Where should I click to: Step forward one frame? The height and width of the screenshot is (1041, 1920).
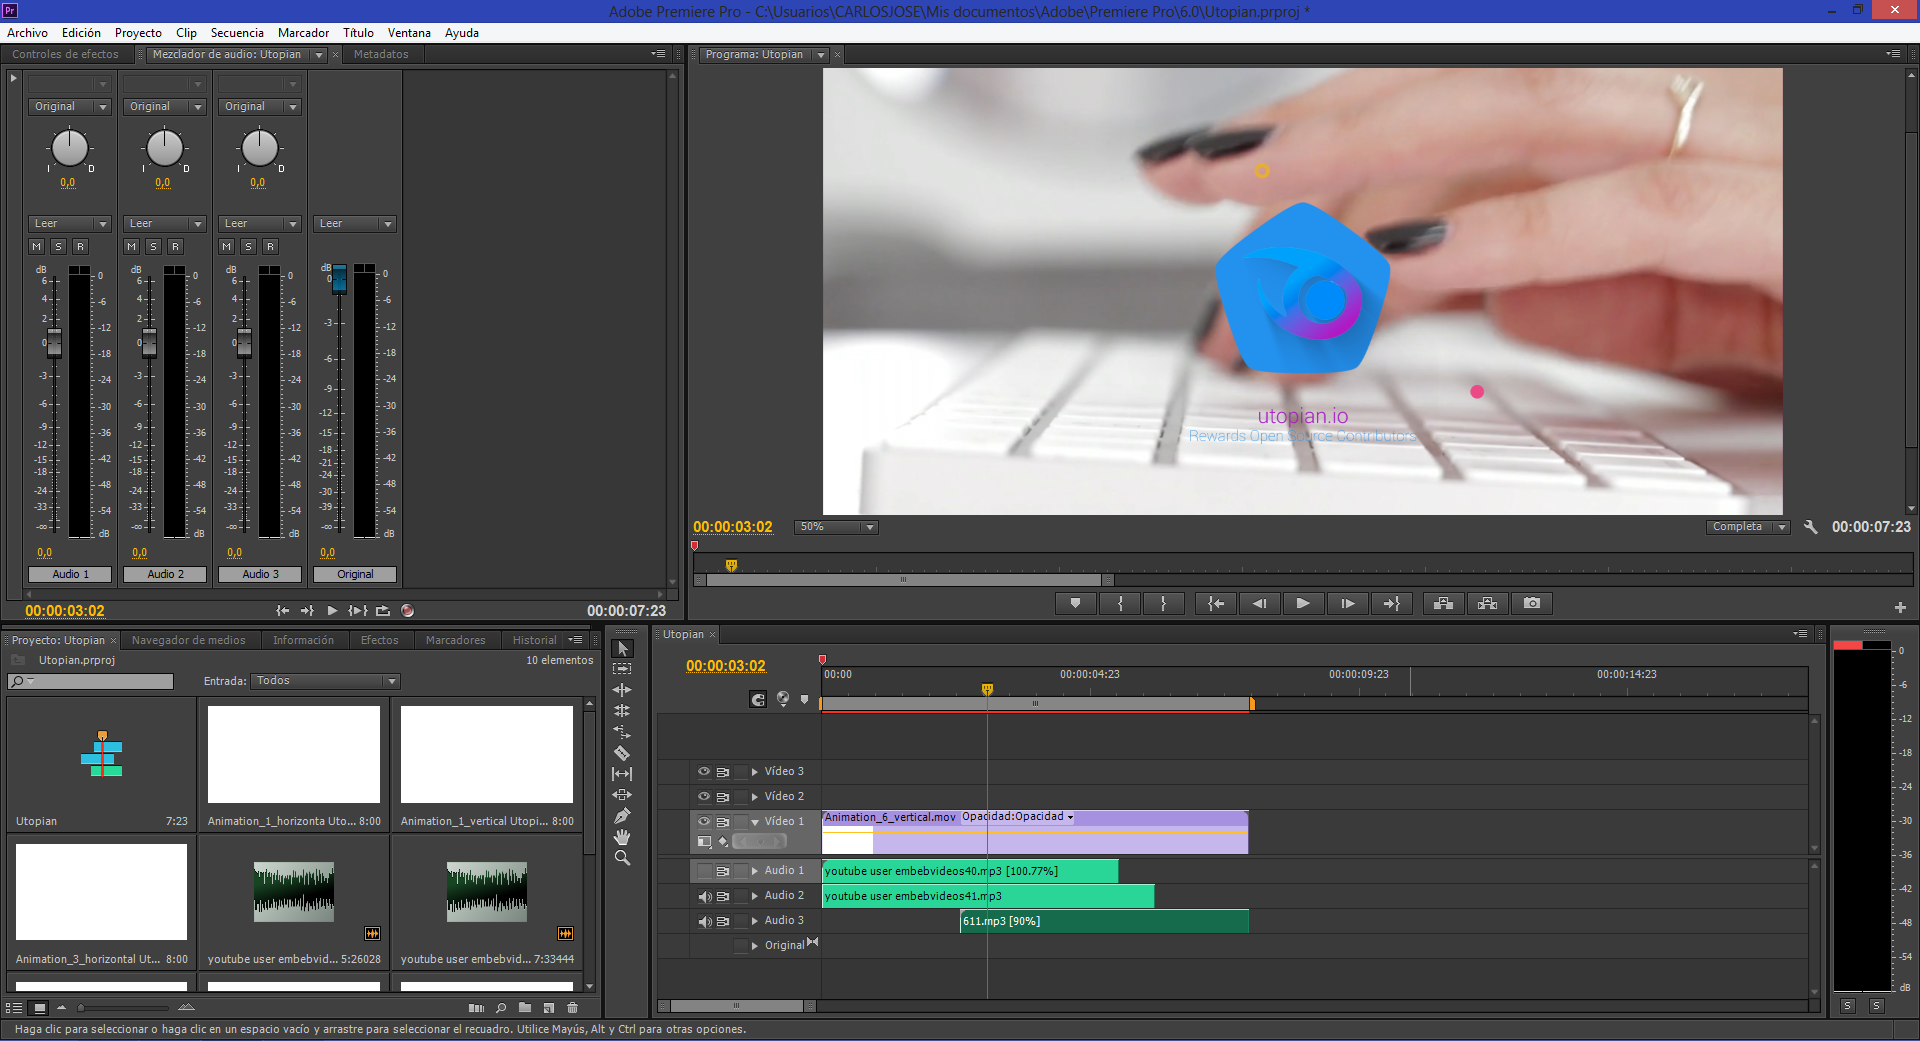point(1347,603)
